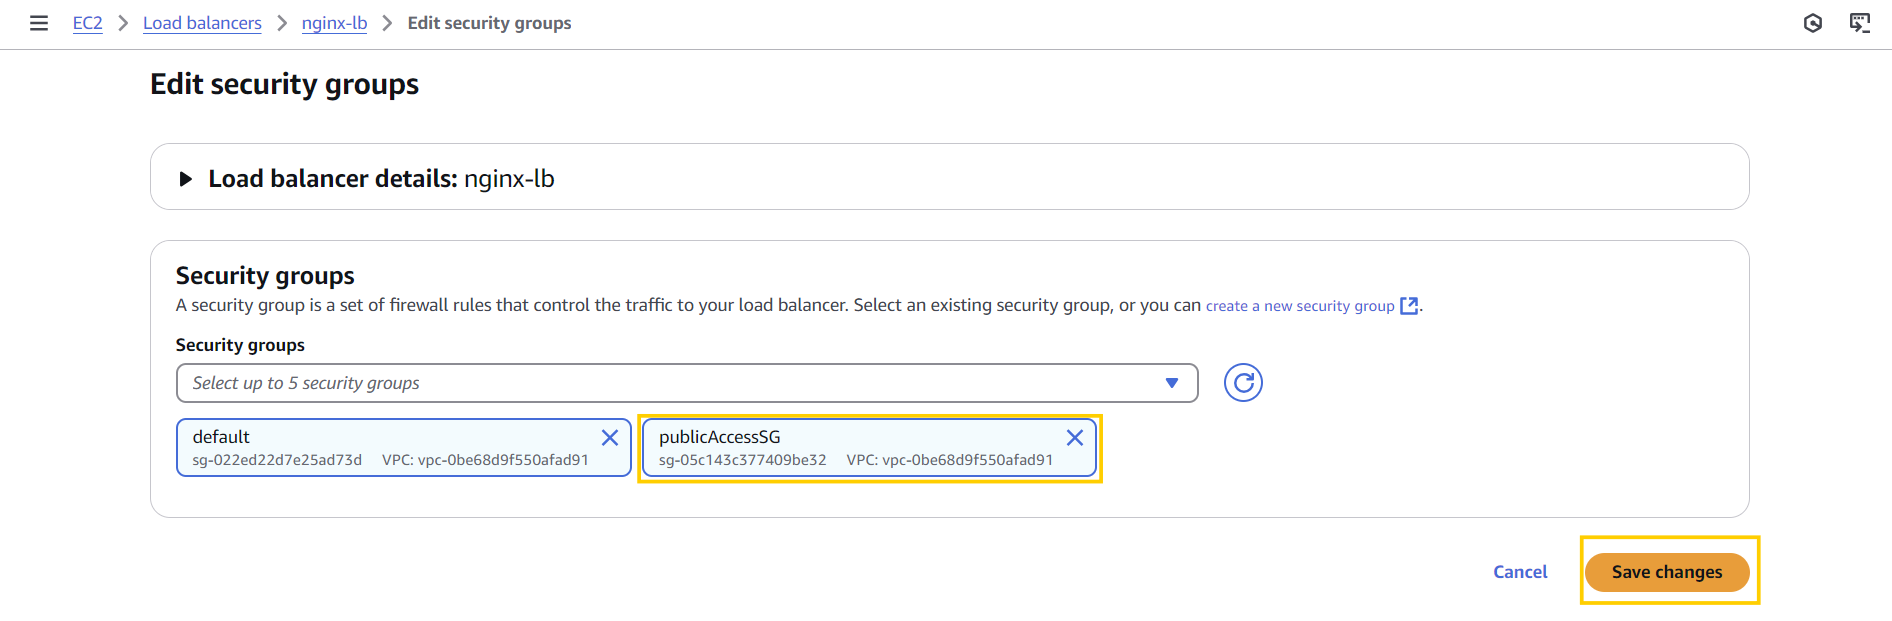Save changes to security groups
1892x621 pixels.
[x=1667, y=572]
